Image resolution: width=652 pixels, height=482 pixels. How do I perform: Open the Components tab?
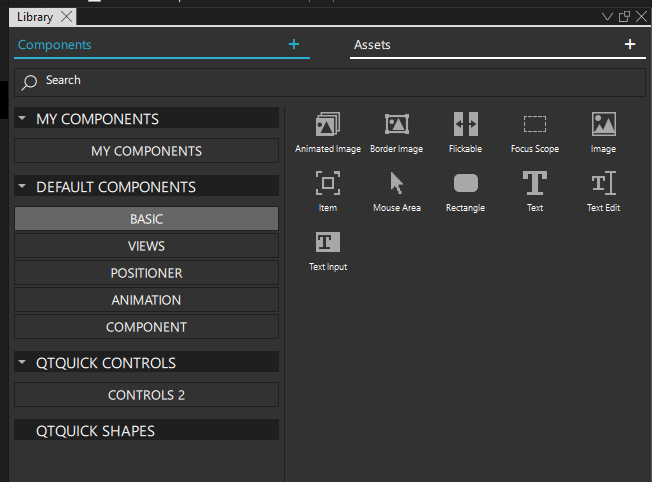click(55, 45)
